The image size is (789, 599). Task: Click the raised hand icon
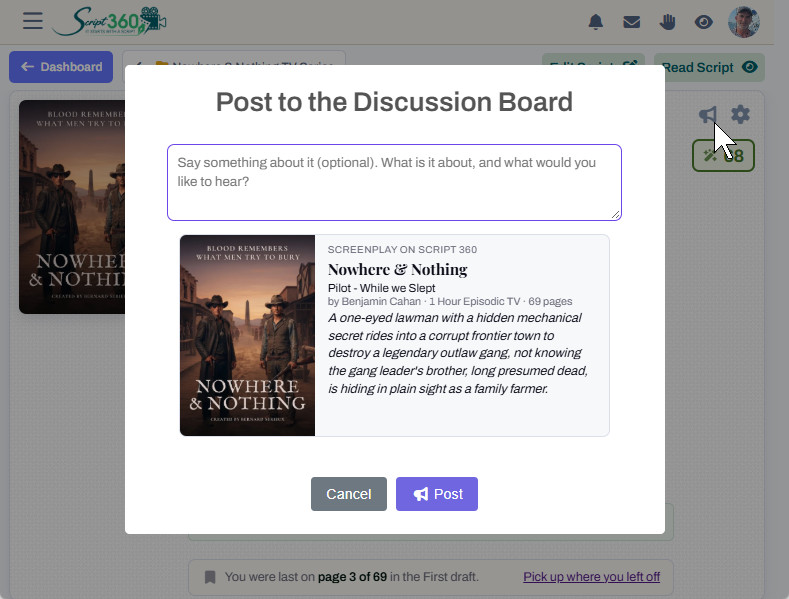667,22
